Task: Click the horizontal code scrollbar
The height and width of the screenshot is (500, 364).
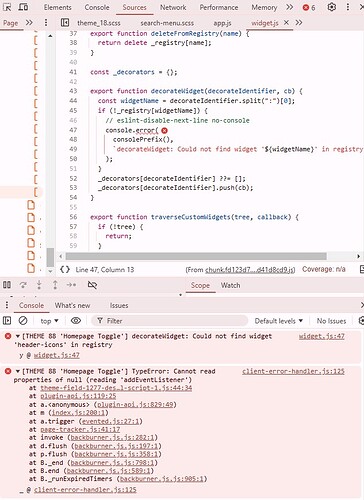Action: pos(196,256)
